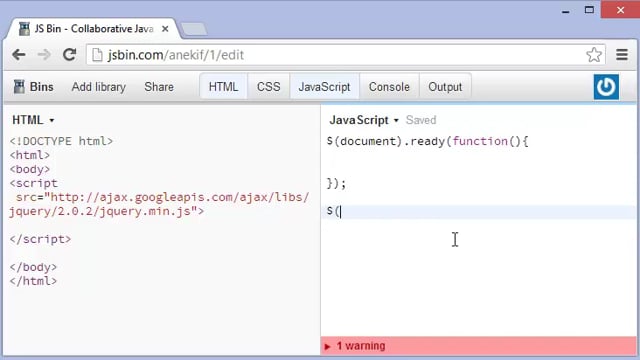
Task: Click the <!DOCTYPE html> line
Action: coord(61,141)
